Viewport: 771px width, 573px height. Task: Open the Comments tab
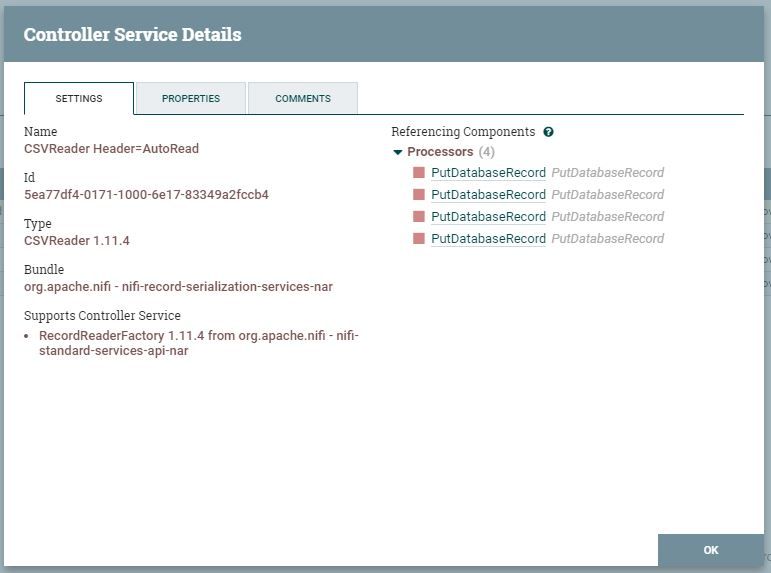303,98
